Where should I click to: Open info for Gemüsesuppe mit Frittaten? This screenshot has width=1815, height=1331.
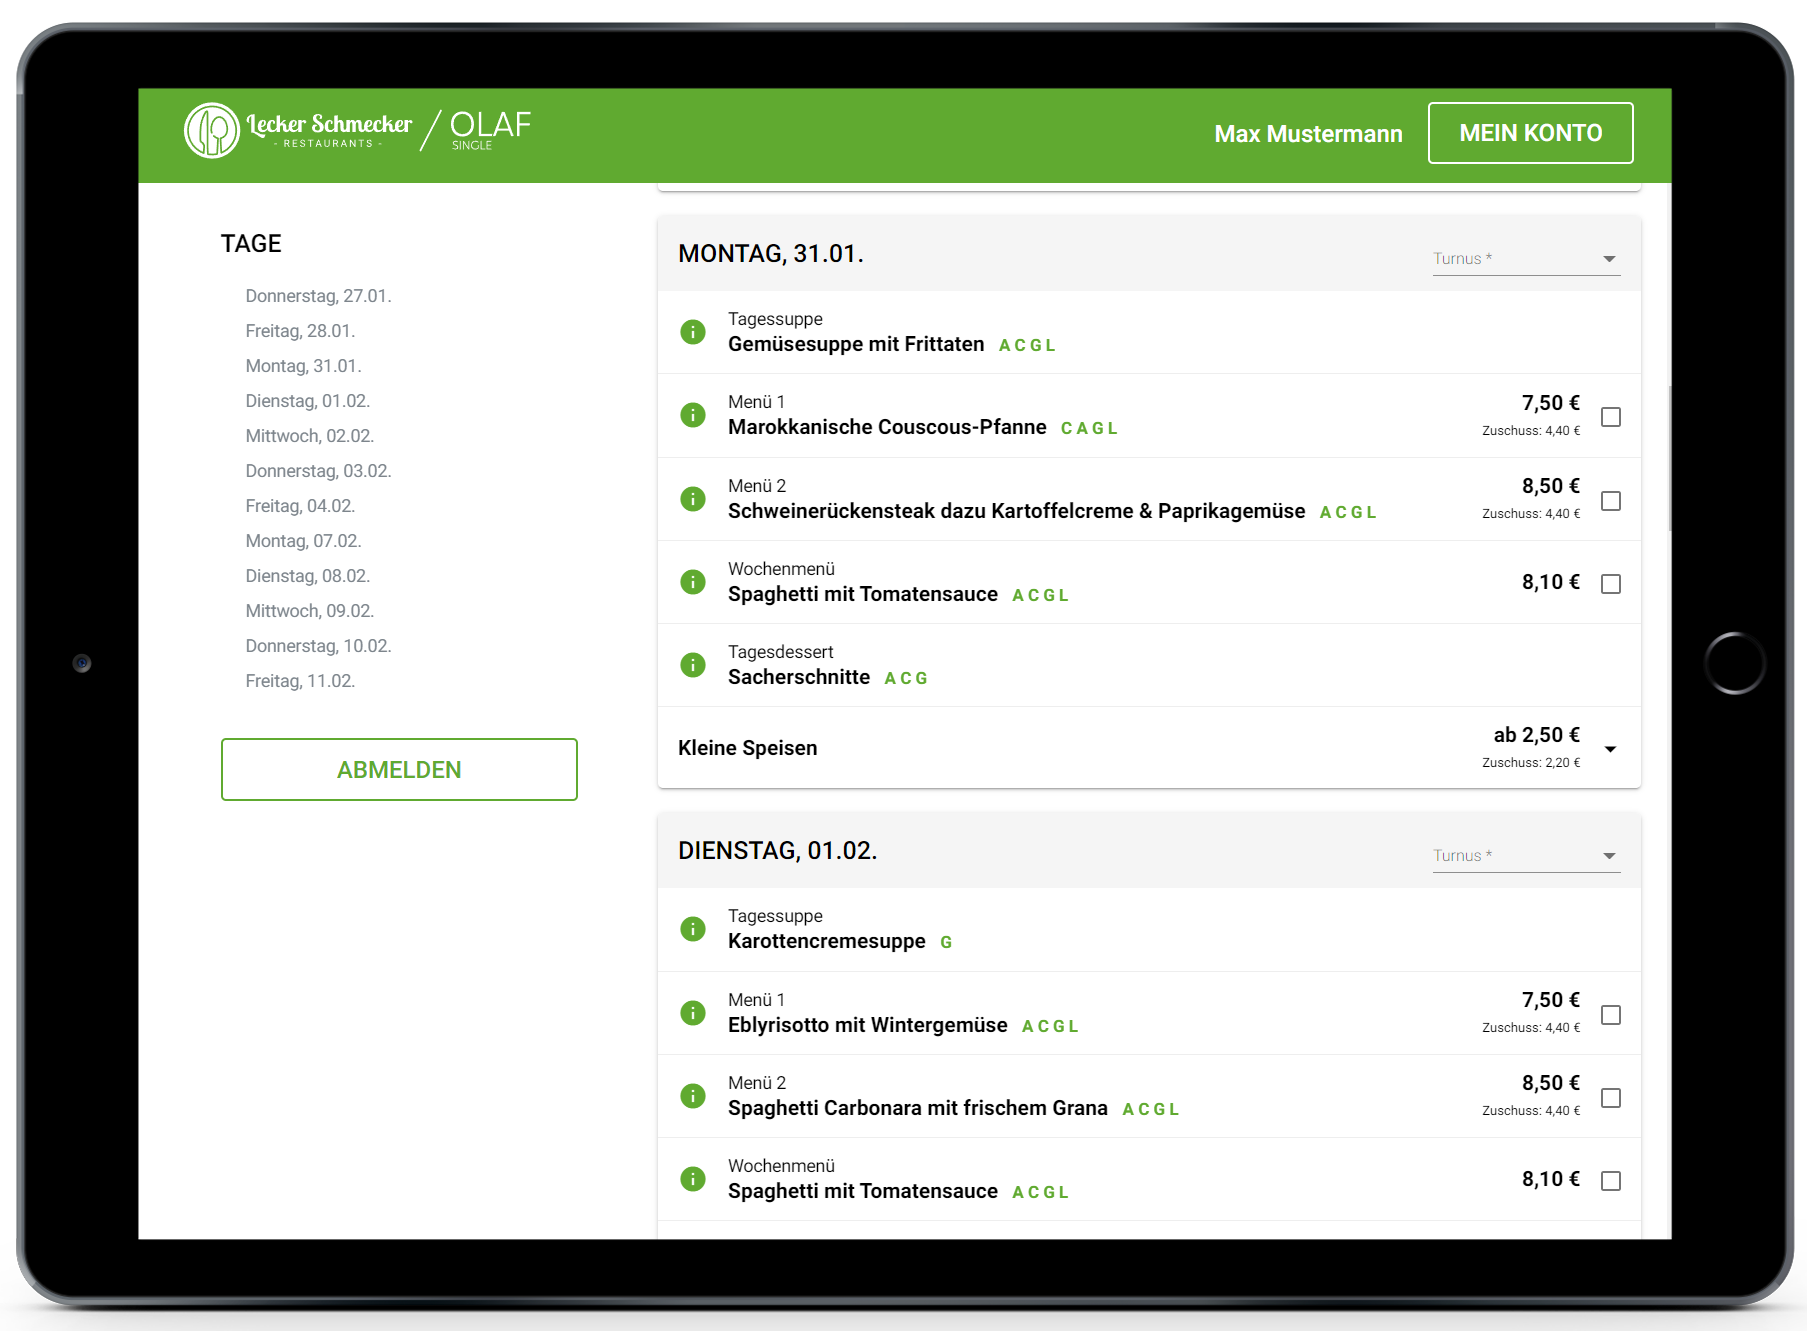(693, 332)
